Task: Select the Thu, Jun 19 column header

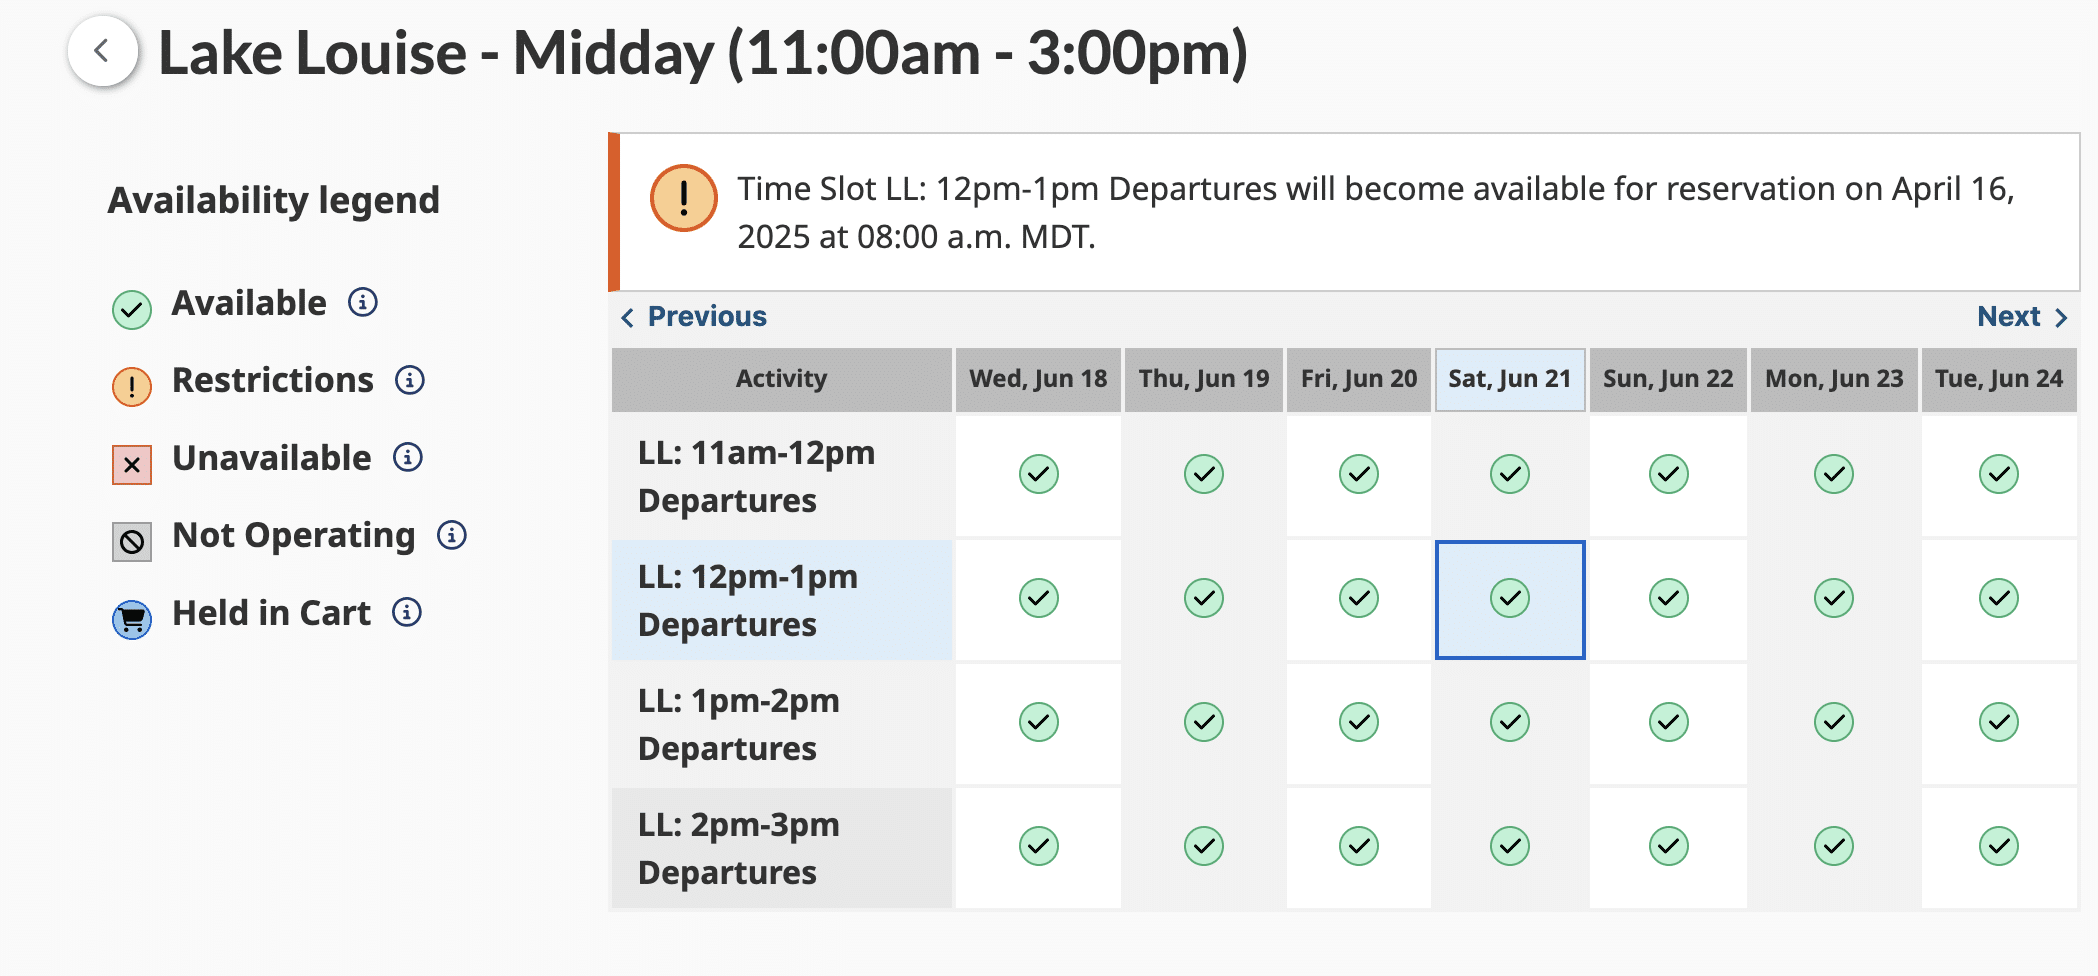Action: pos(1204,380)
